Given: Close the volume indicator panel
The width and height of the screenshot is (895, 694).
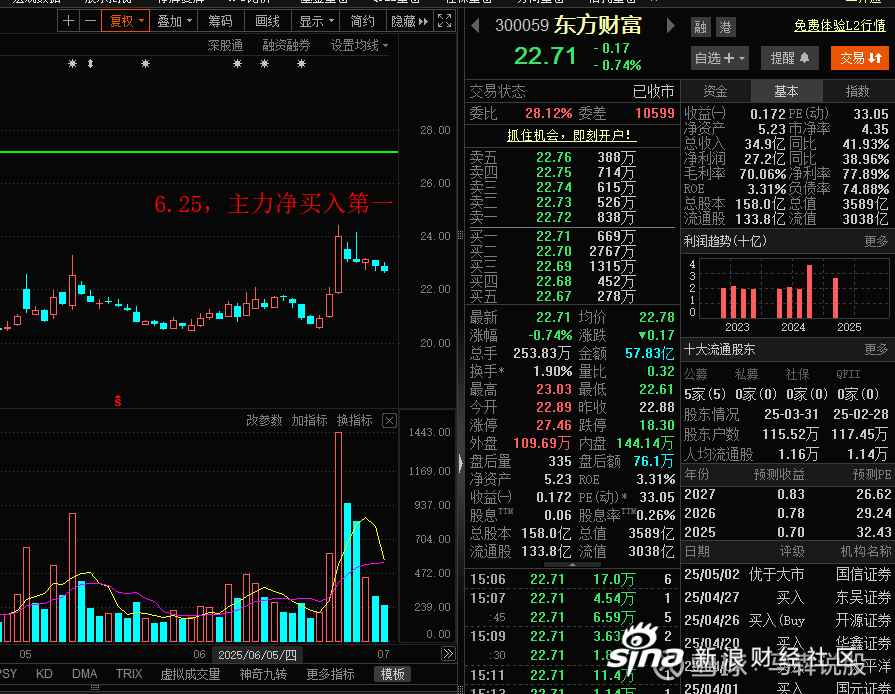Looking at the screenshot, I should (389, 421).
